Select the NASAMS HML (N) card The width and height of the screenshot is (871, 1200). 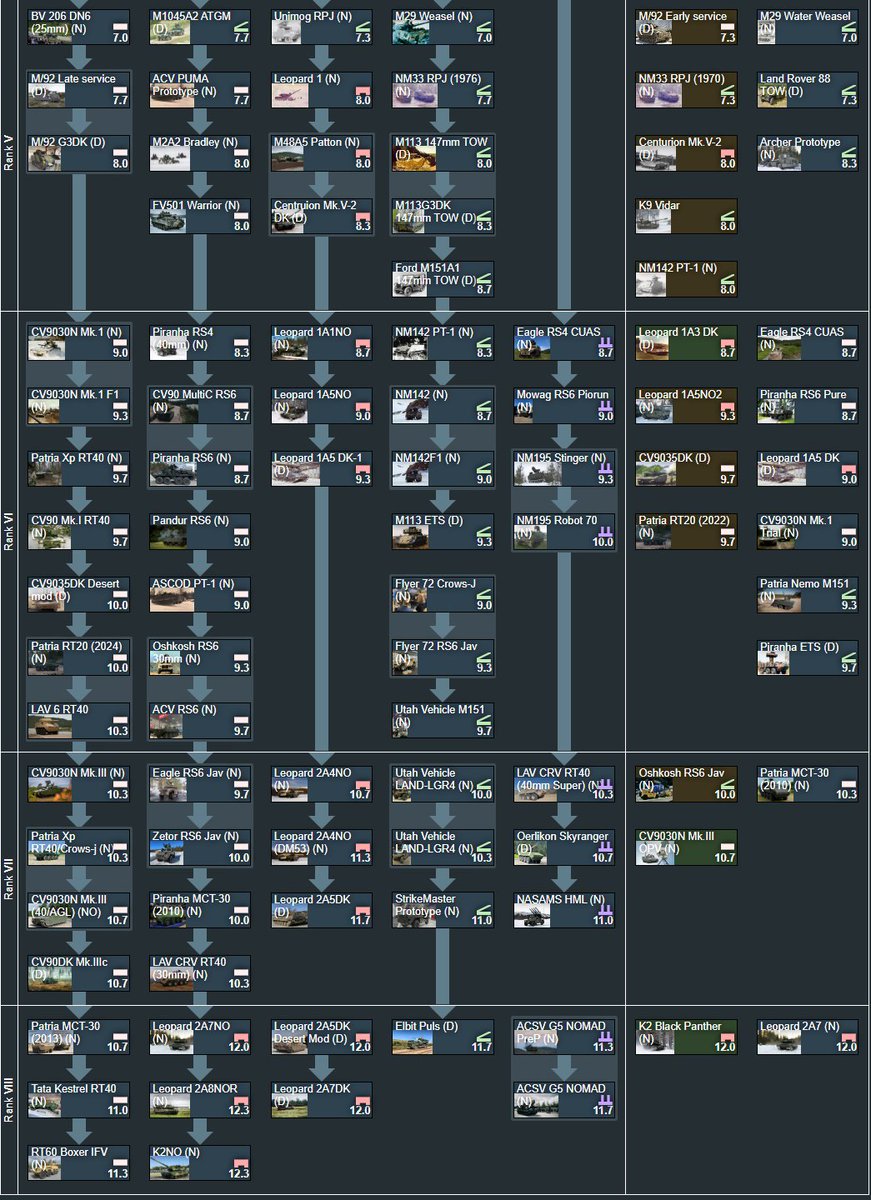565,909
